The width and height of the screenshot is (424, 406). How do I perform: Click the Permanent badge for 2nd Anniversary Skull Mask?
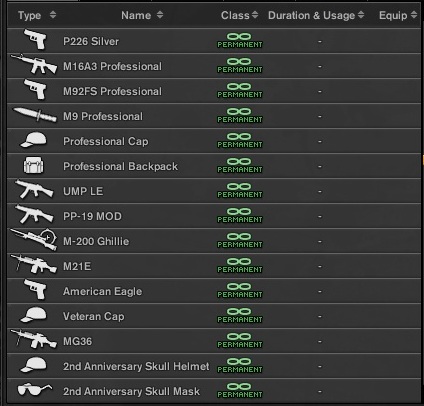pyautogui.click(x=240, y=391)
